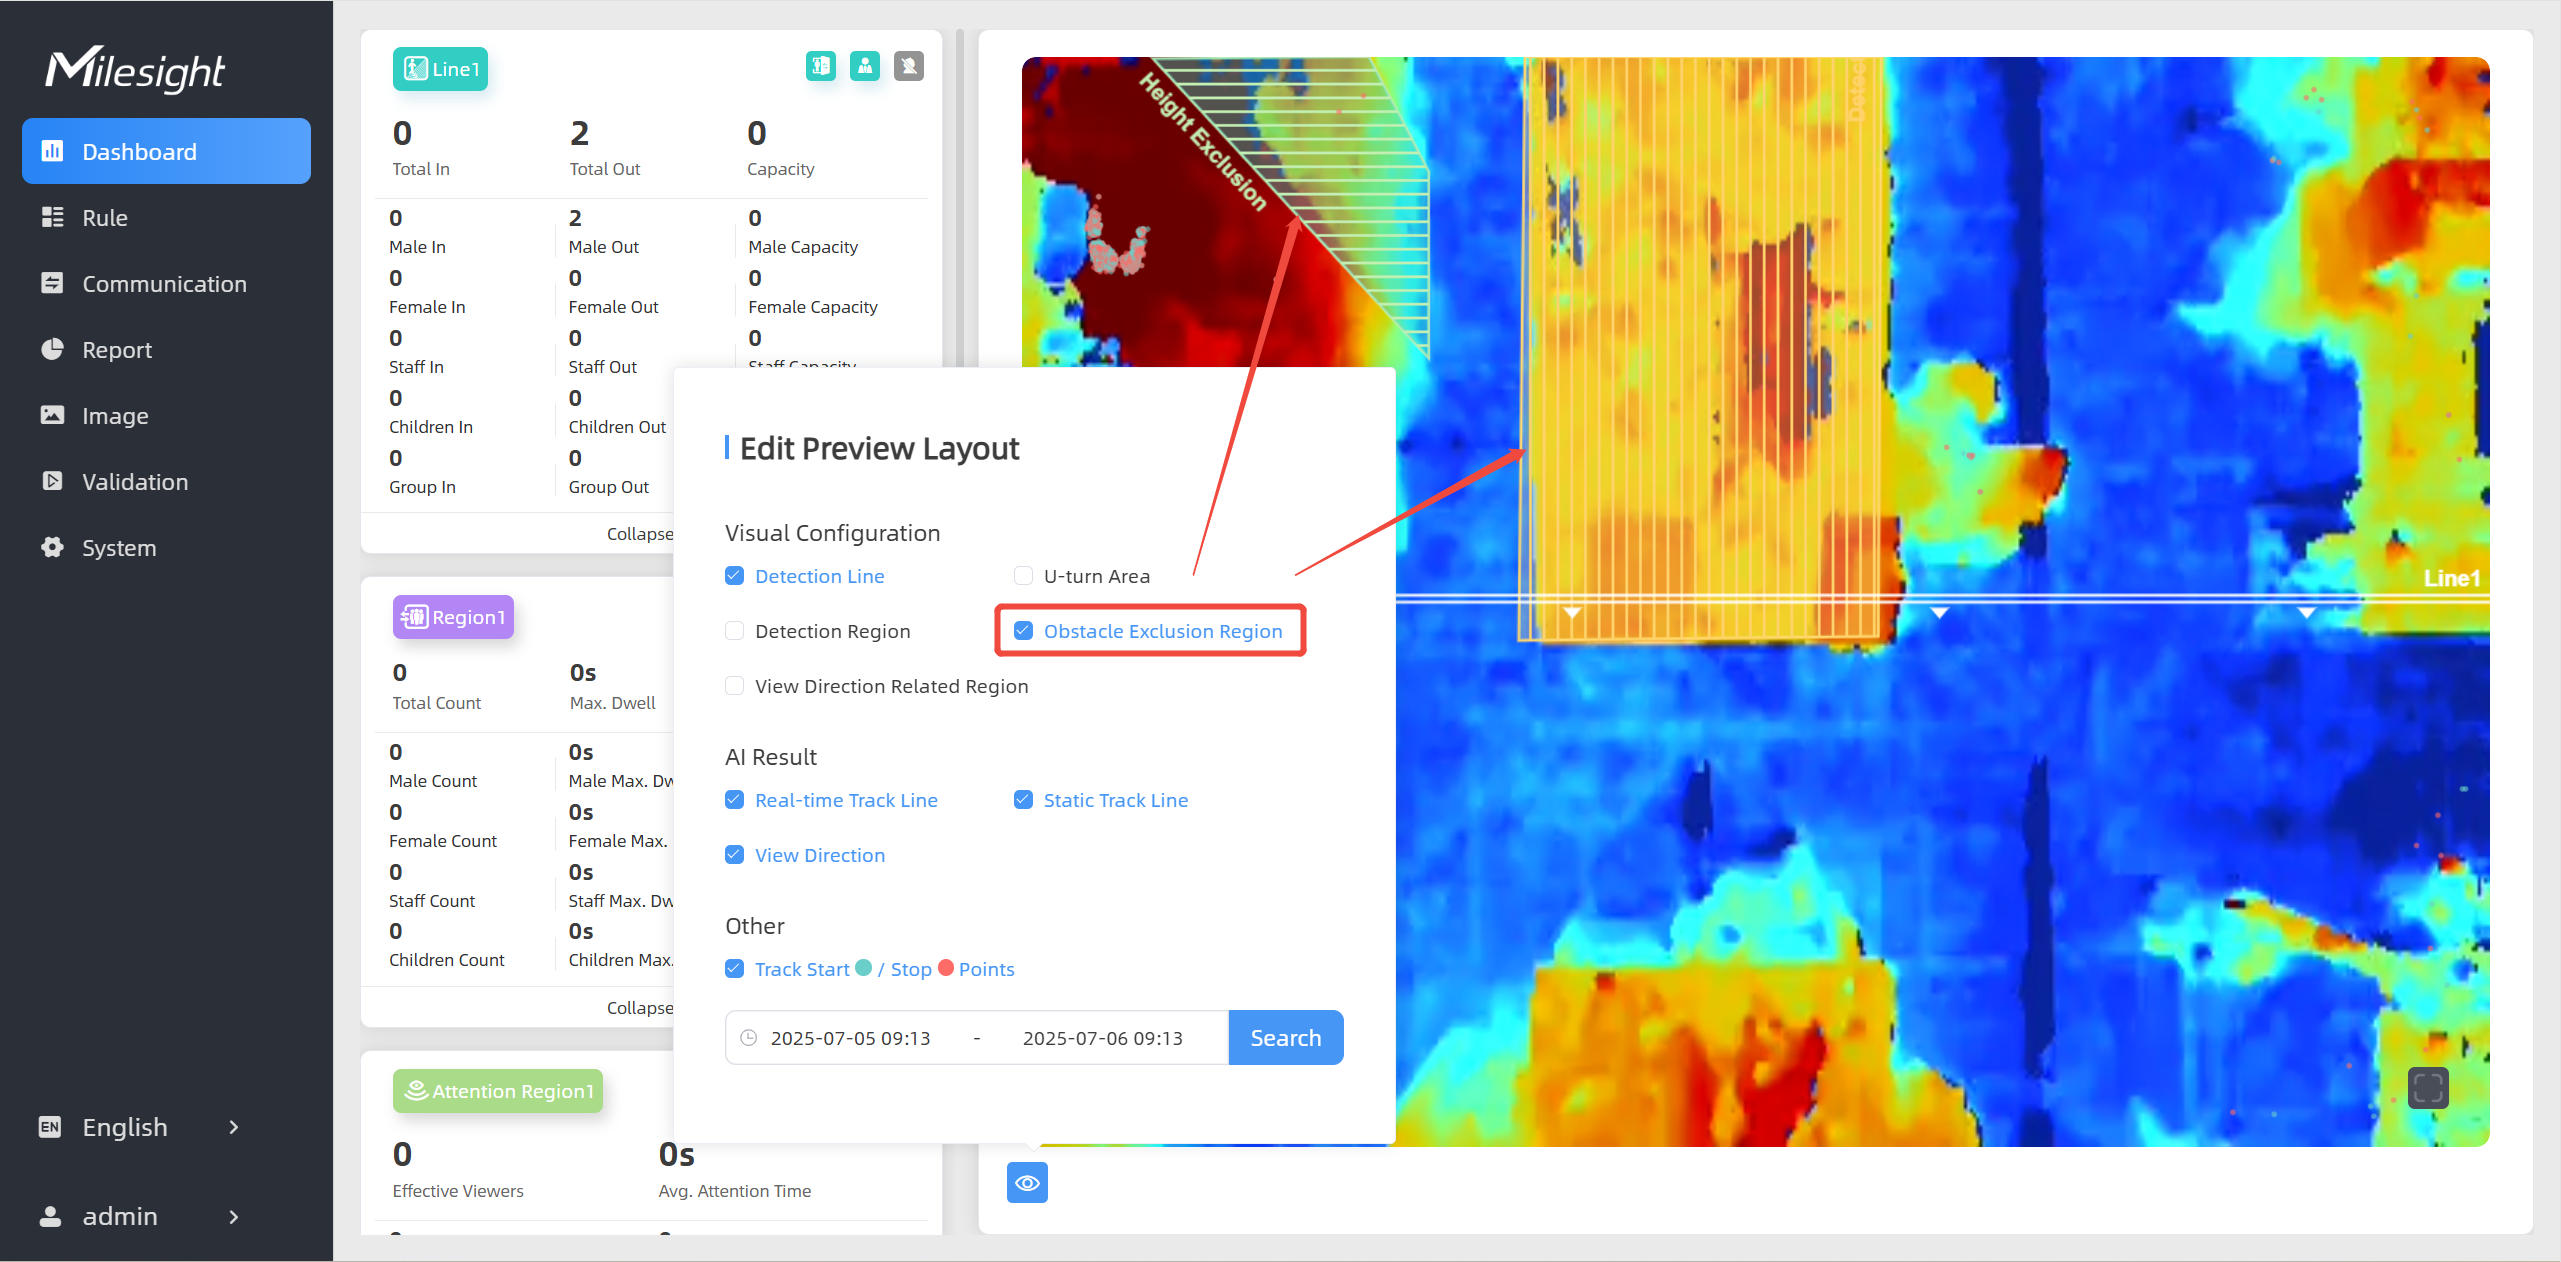2561x1262 pixels.
Task: Click the end date 2025-07-06 09:13 field
Action: click(1102, 1038)
